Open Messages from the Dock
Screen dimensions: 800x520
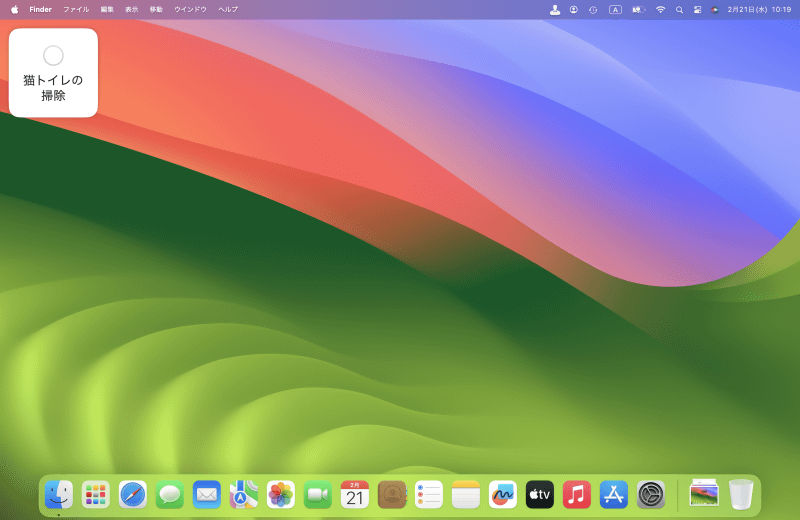[x=169, y=494]
